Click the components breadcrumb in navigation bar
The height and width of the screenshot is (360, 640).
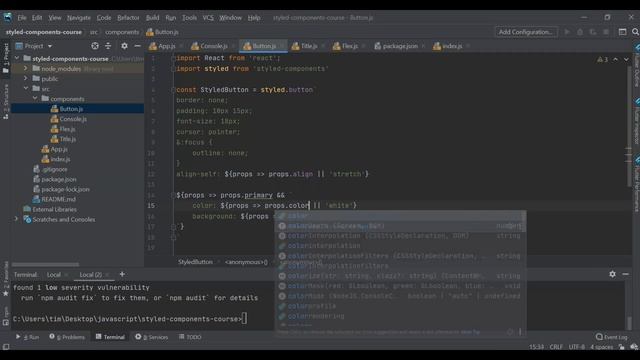[x=122, y=32]
